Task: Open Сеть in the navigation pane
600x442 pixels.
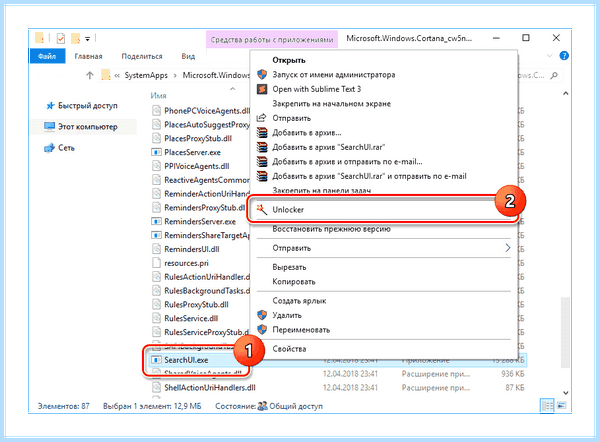Action: (x=59, y=148)
